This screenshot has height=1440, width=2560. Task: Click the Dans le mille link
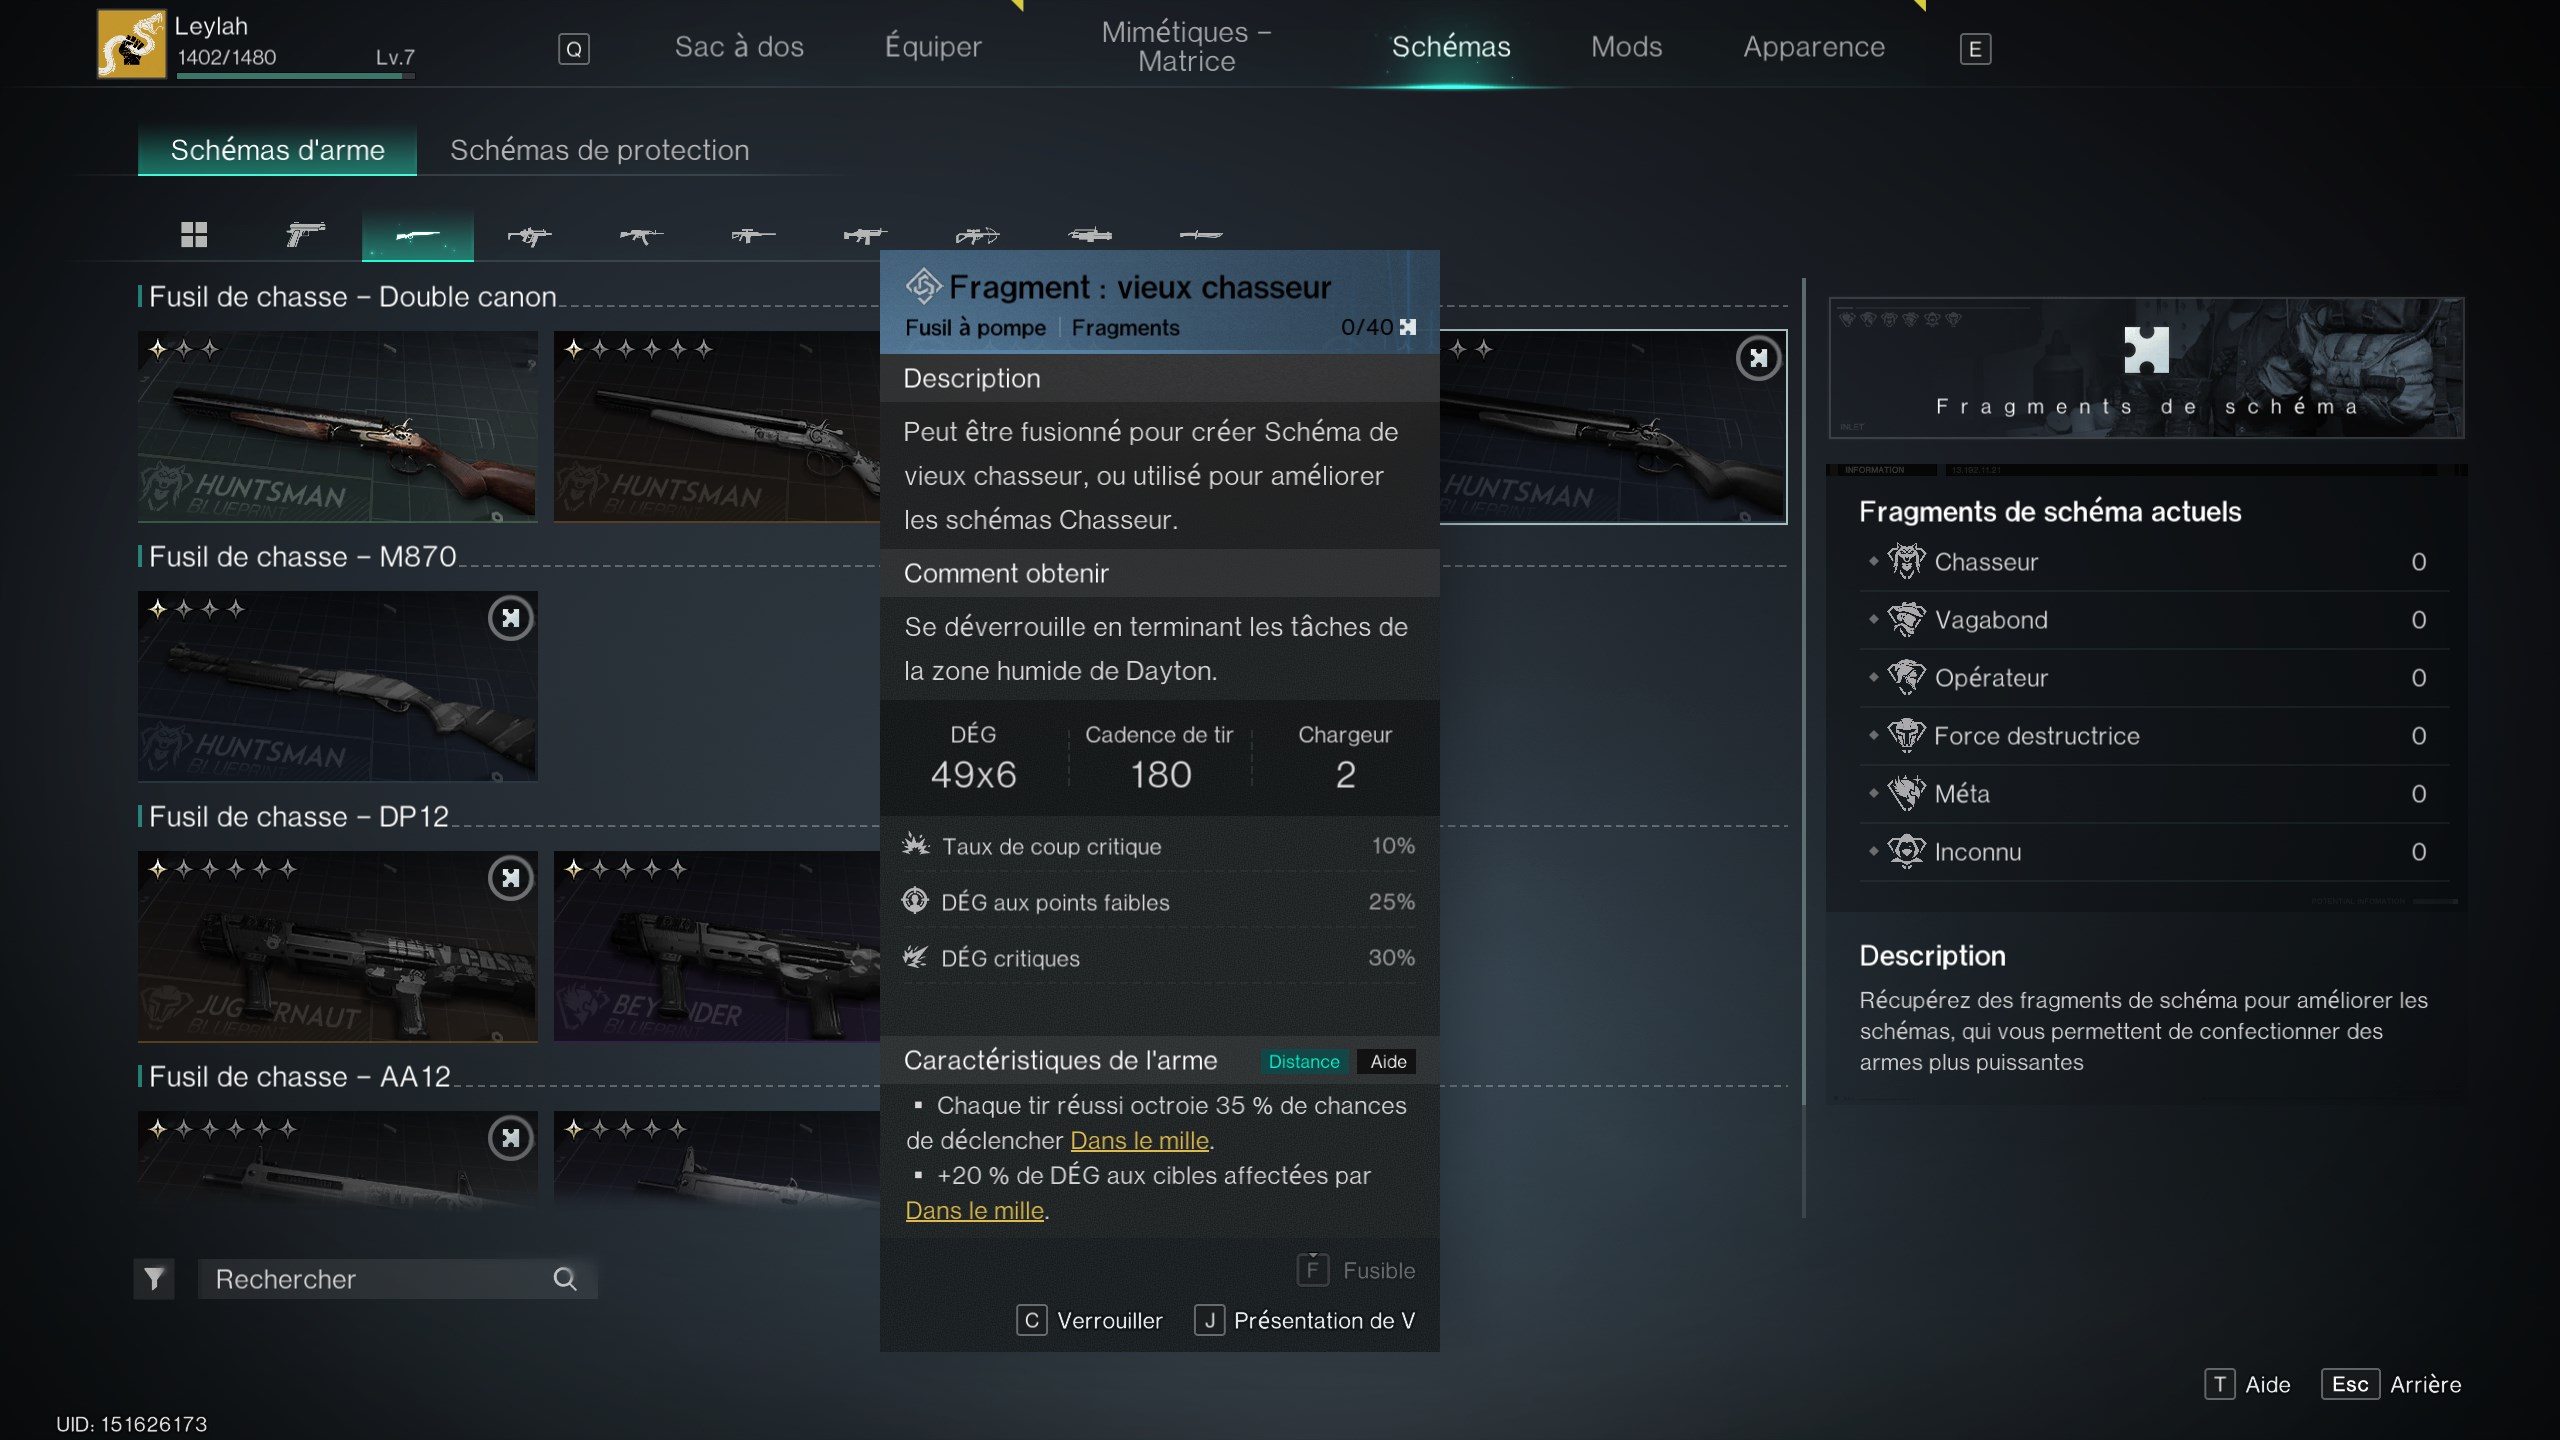[x=1139, y=1141]
